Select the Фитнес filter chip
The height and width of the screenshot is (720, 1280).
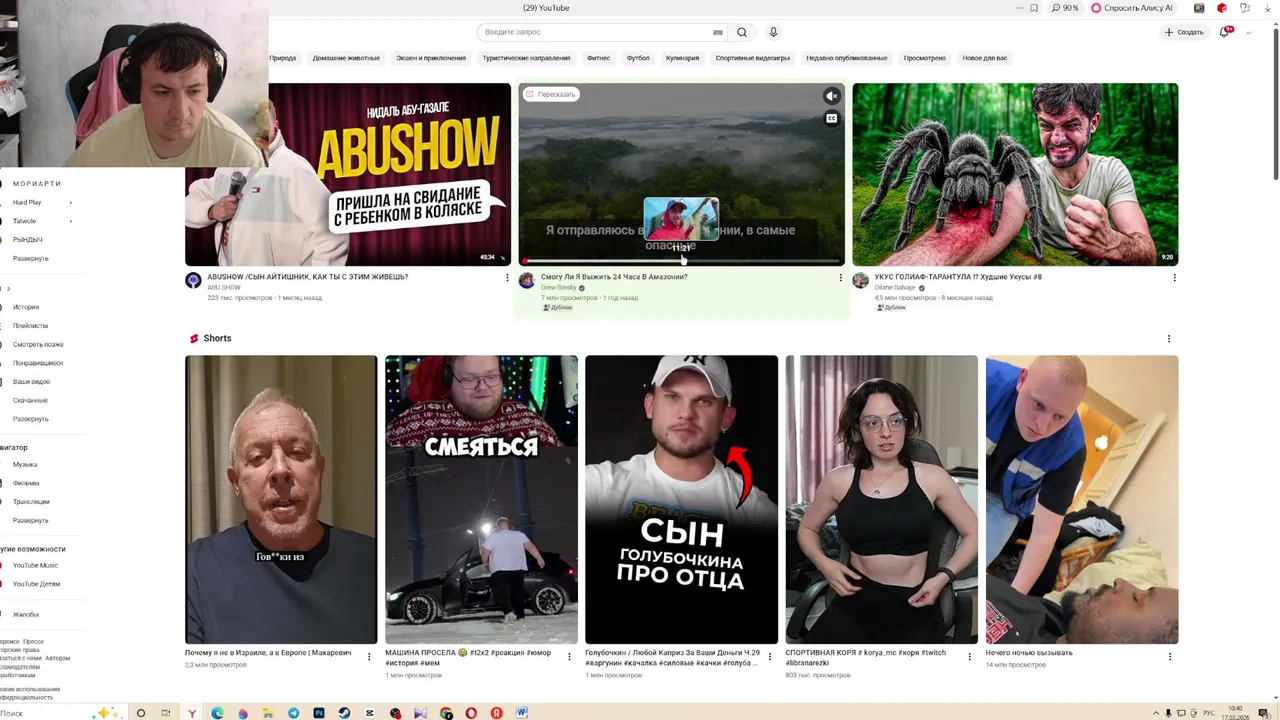[598, 58]
